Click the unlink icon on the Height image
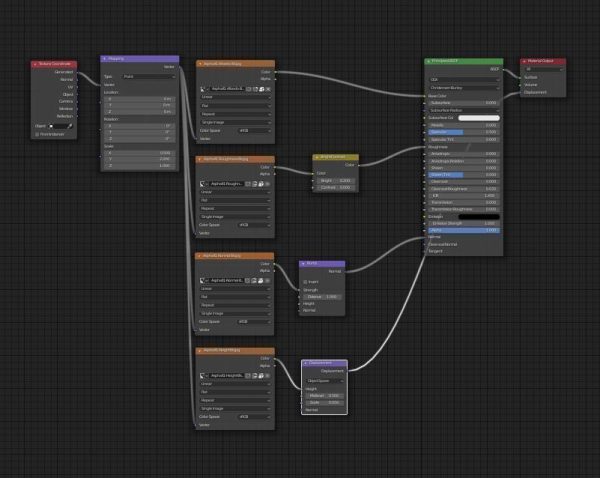600x478 pixels. (267, 376)
